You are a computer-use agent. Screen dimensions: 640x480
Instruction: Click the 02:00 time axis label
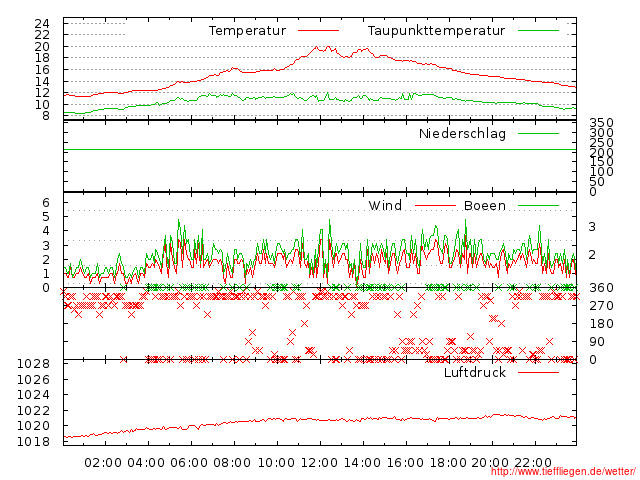tap(103, 463)
